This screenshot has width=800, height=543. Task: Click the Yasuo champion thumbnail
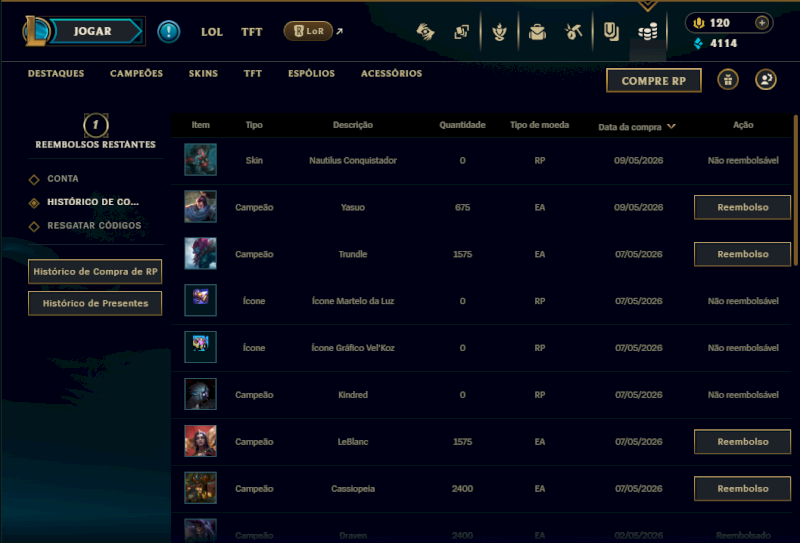pyautogui.click(x=201, y=207)
